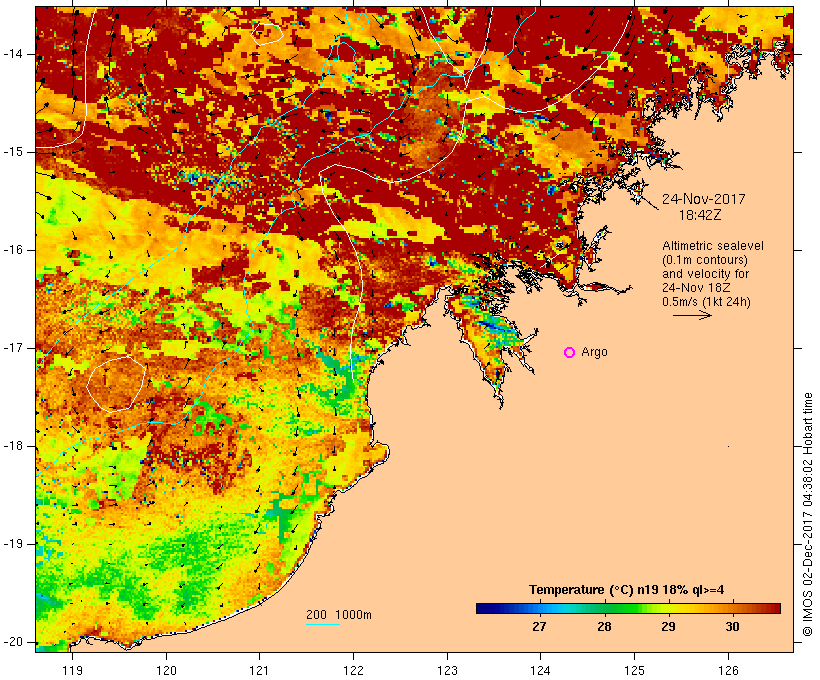Image resolution: width=820 pixels, height=680 pixels.
Task: Click the colorbar tick label '29'
Action: coord(668,627)
